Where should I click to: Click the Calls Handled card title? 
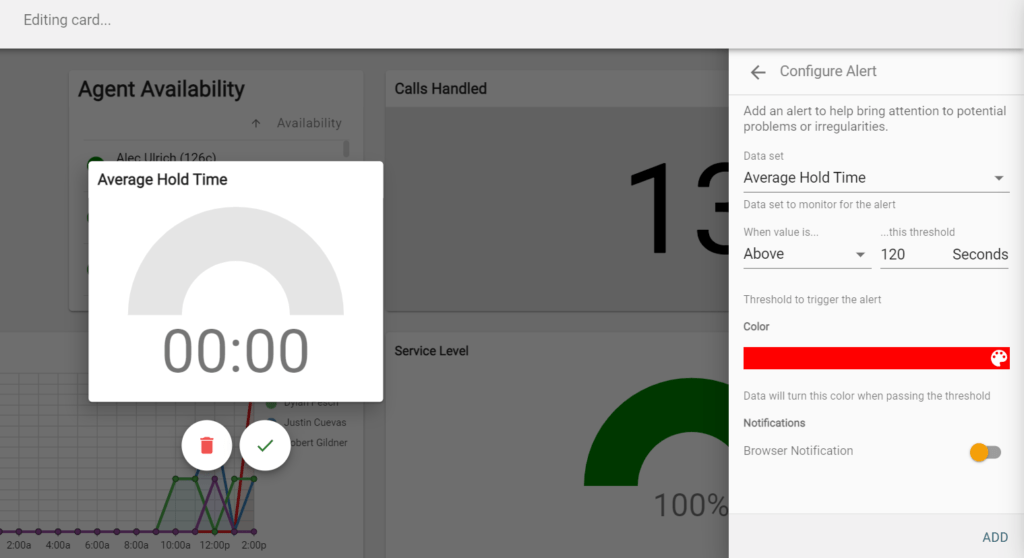440,89
